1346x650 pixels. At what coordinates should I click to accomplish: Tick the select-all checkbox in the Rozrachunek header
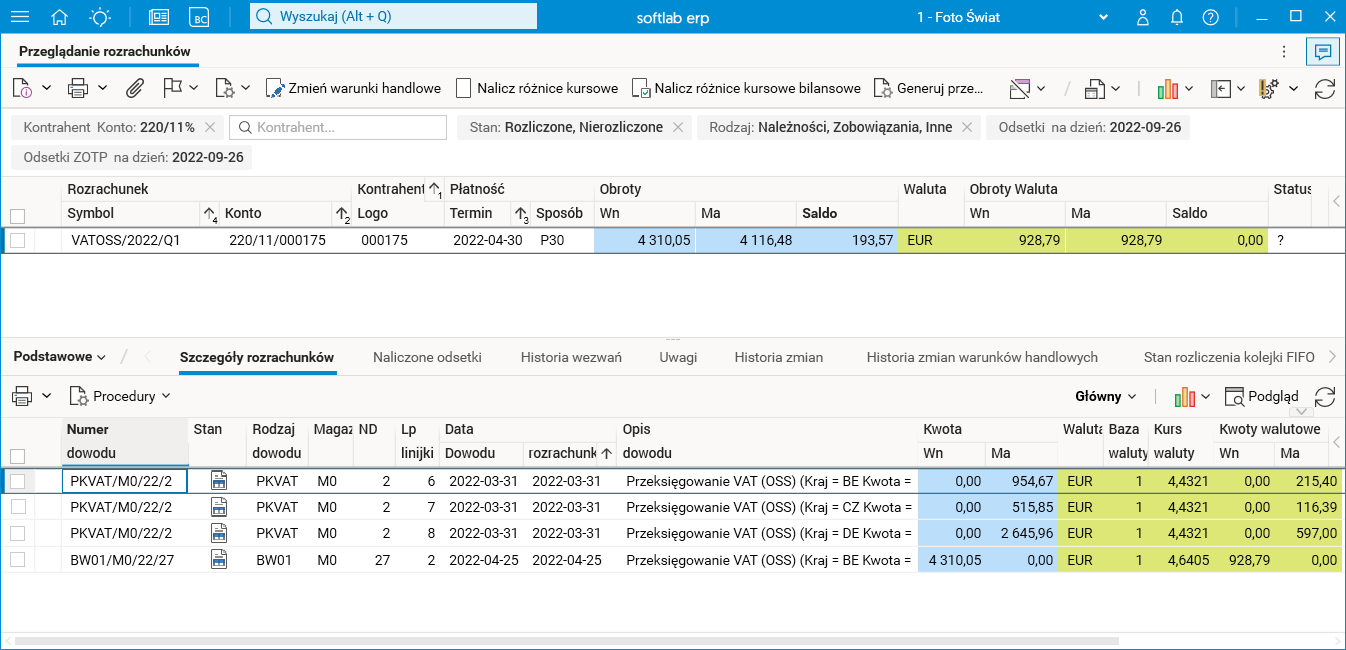click(17, 215)
